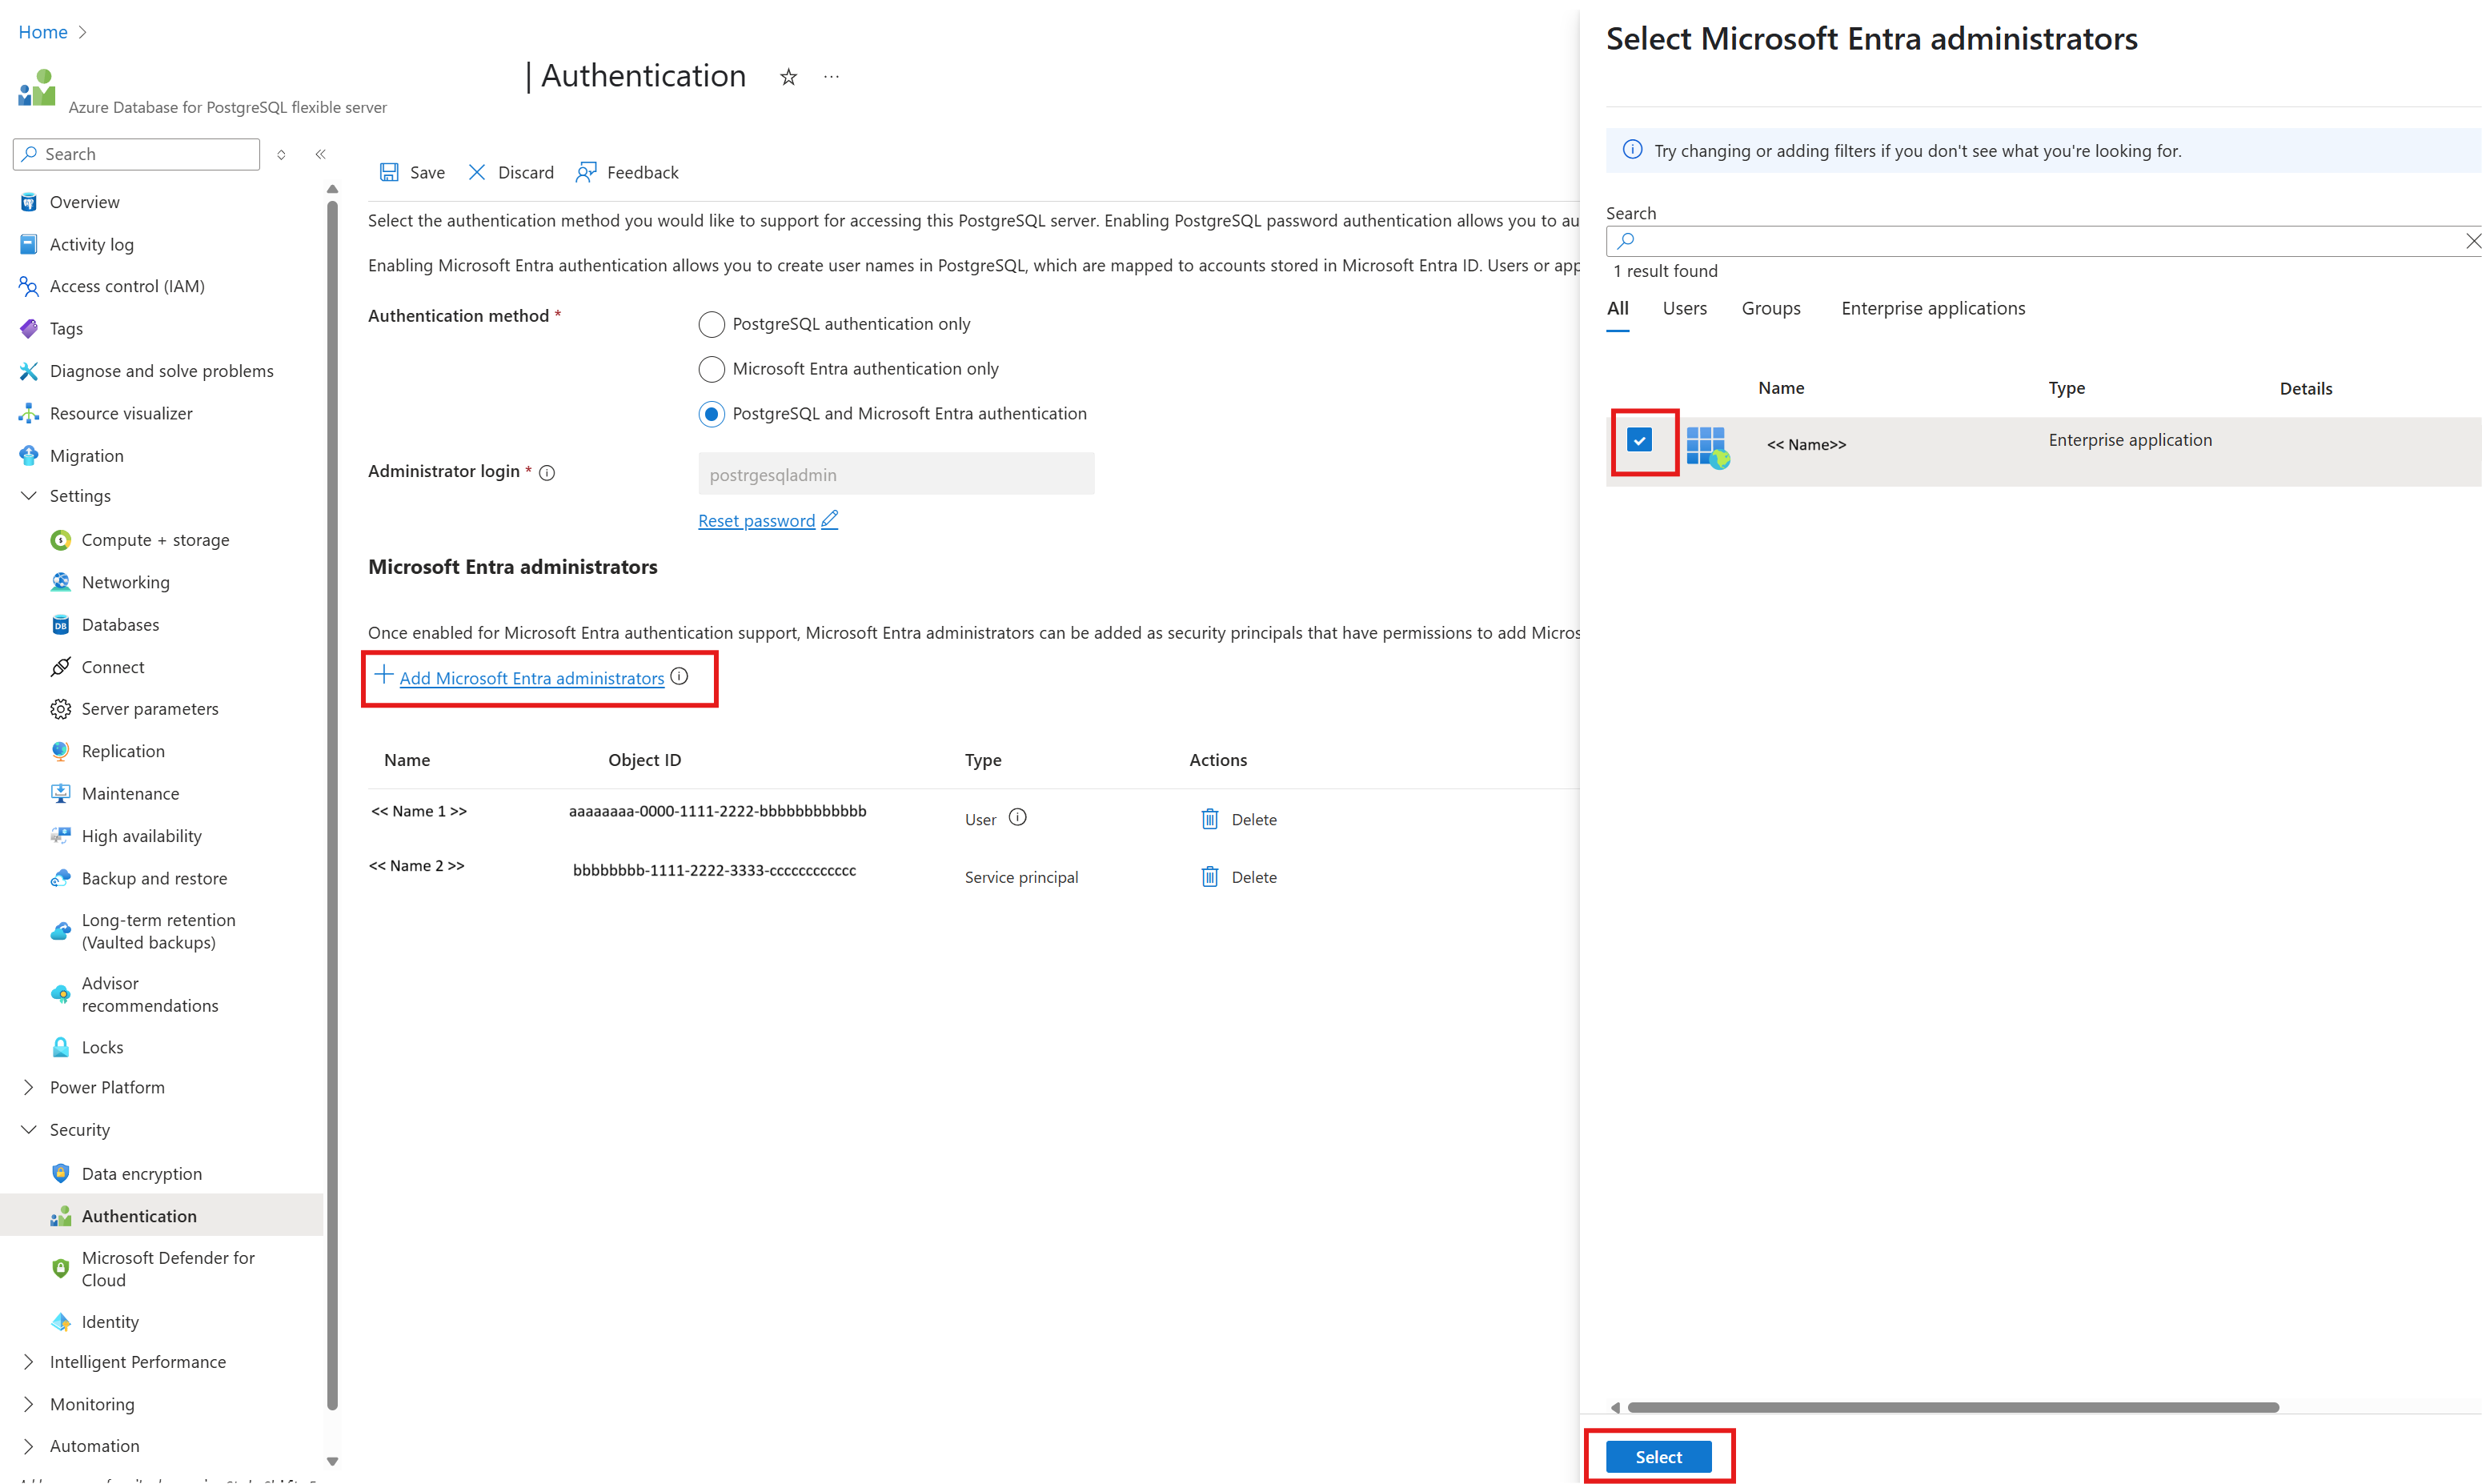Collapse the Settings section
2482x1484 pixels.
click(x=27, y=495)
